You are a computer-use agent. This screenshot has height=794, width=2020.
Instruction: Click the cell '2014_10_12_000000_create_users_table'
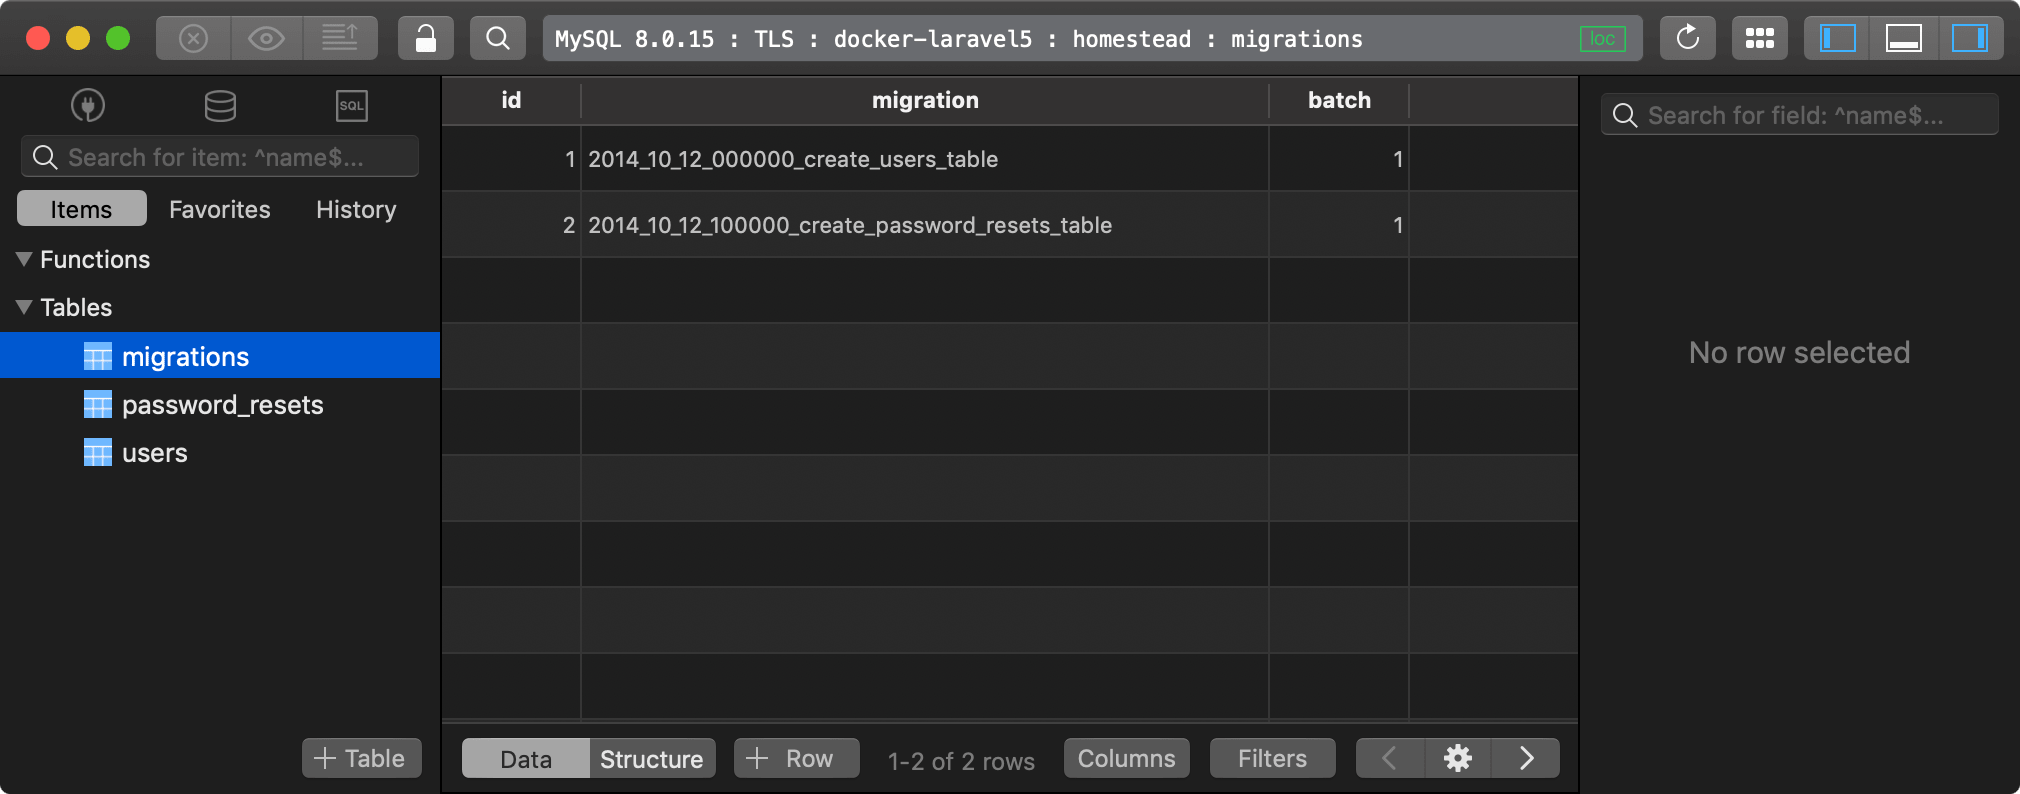925,159
